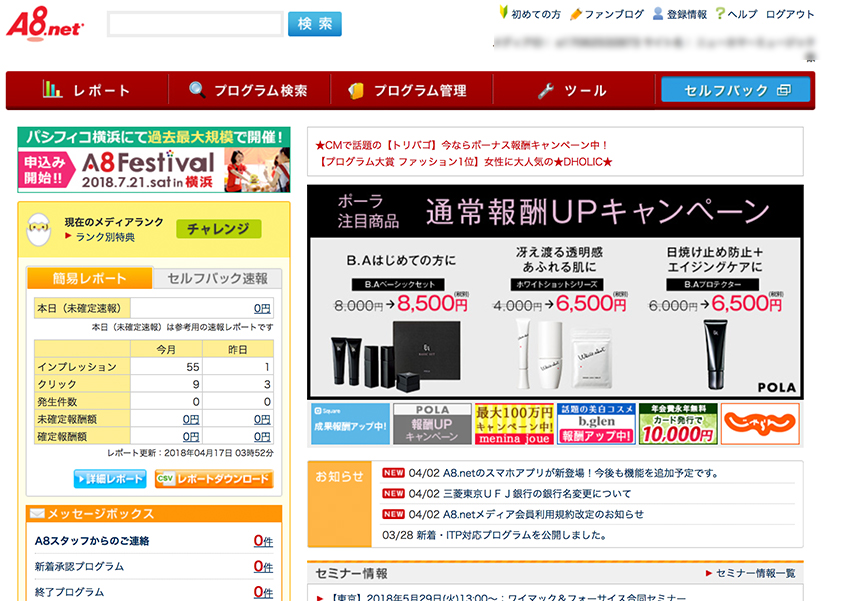Open the DHOLIC program award link
Image resolution: width=860 pixels, height=601 pixels.
tap(463, 162)
